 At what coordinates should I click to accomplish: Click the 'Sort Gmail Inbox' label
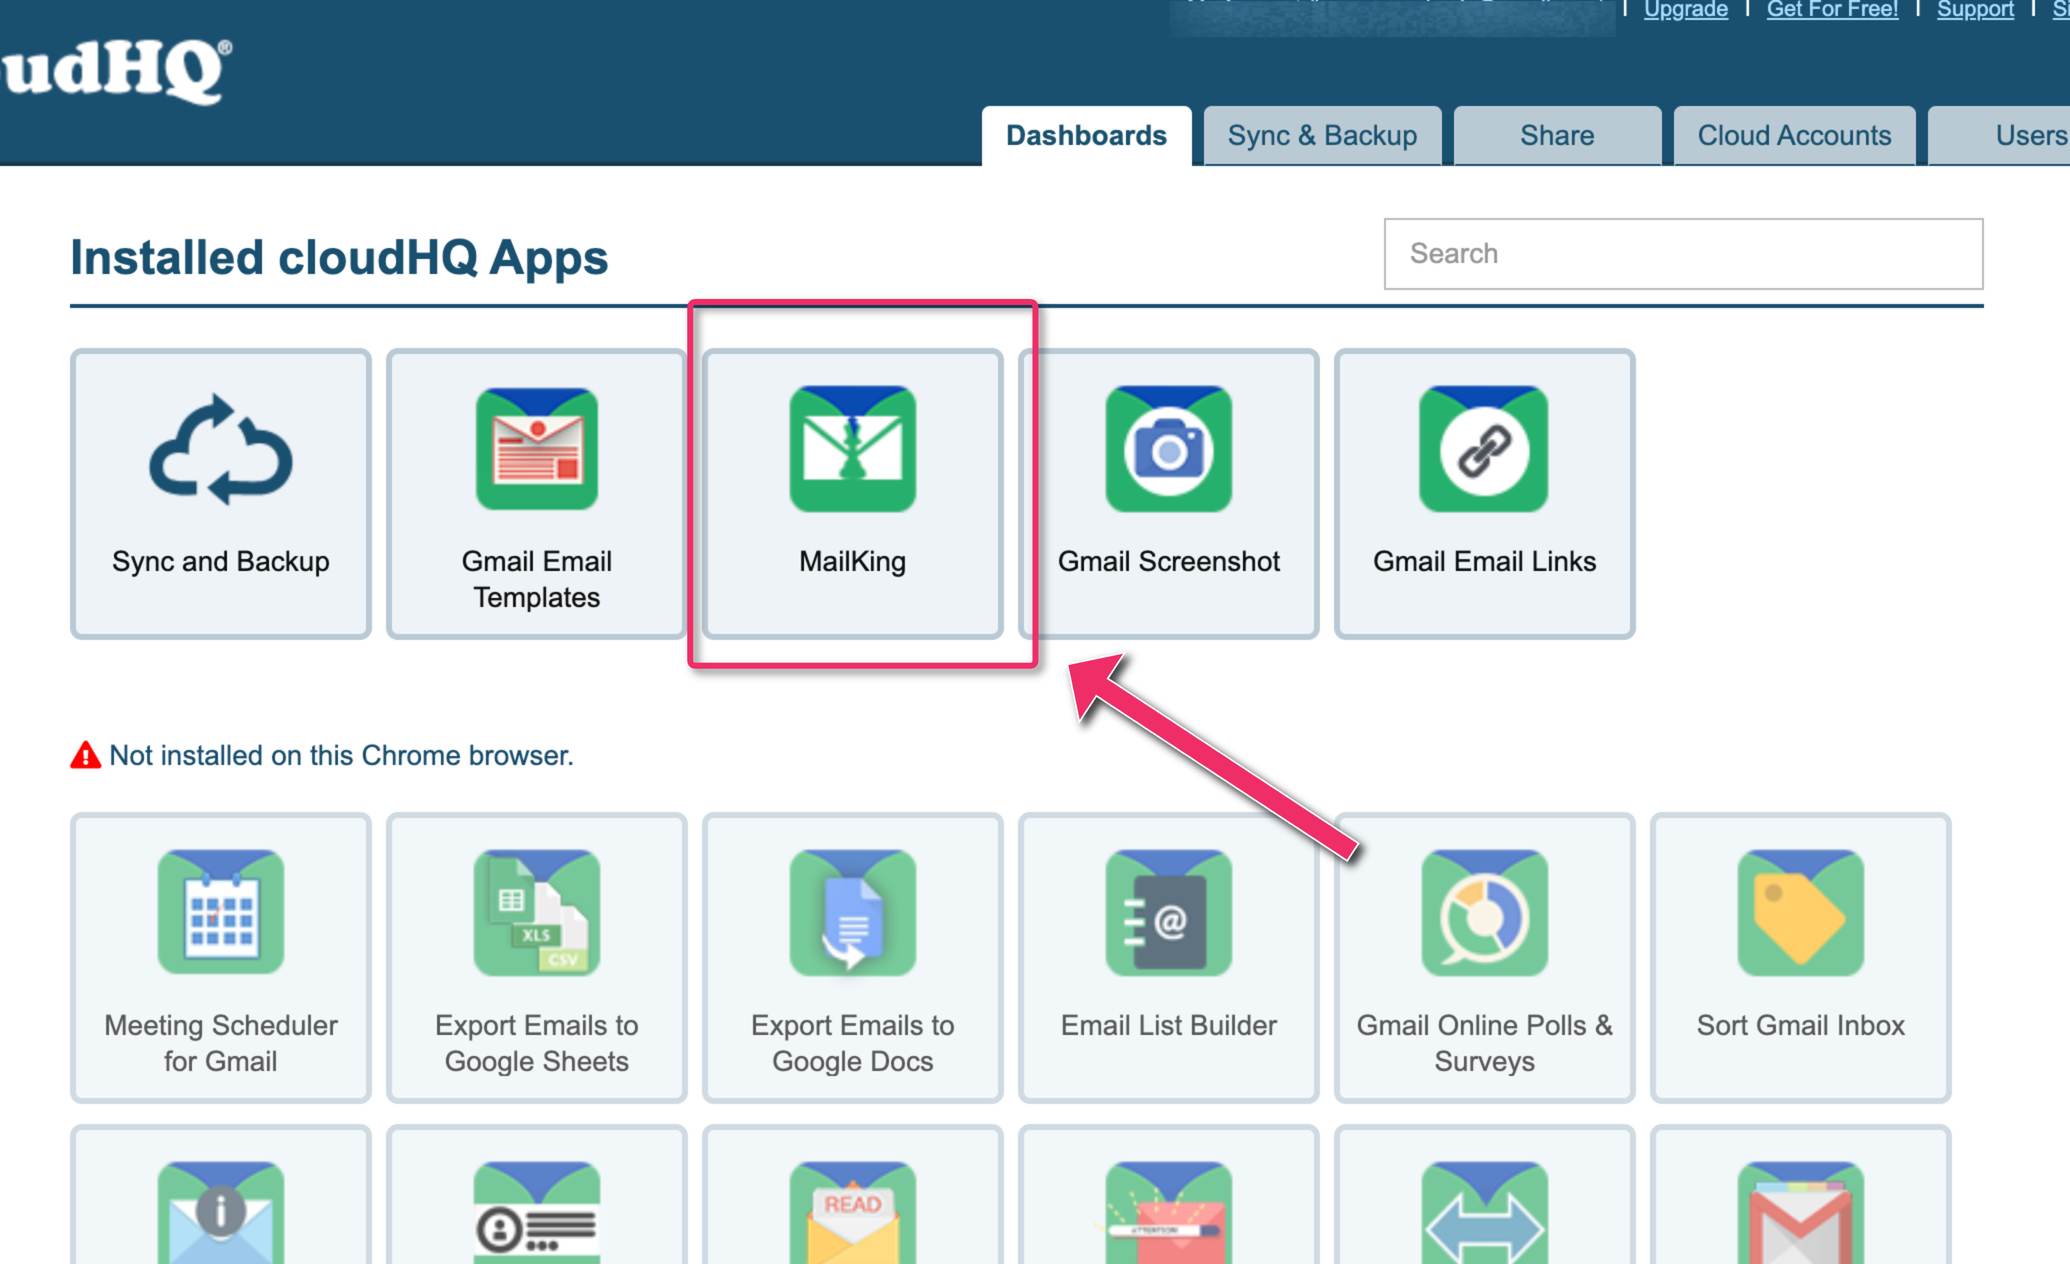point(1801,1025)
